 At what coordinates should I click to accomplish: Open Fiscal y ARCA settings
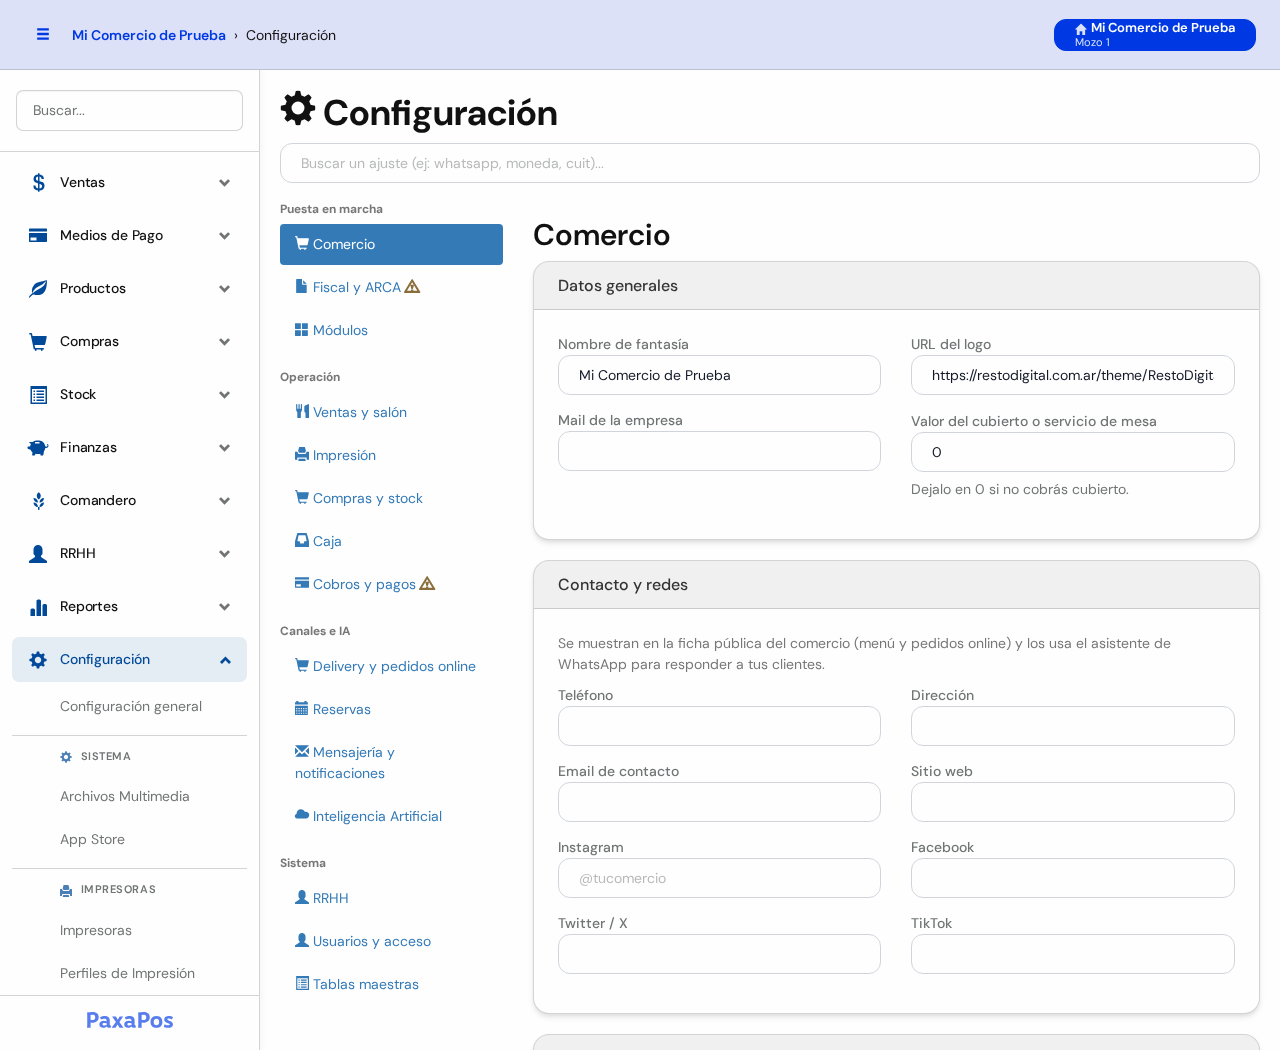391,287
